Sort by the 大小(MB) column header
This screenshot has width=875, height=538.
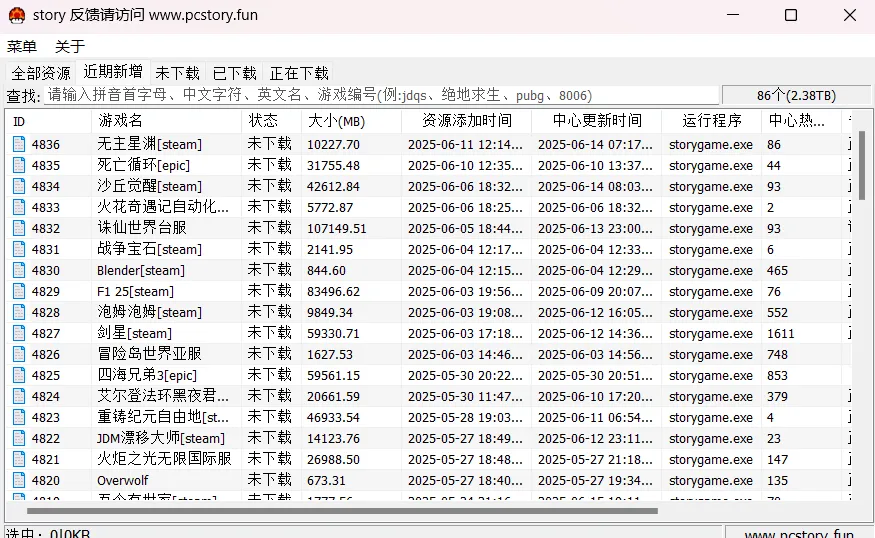[351, 121]
